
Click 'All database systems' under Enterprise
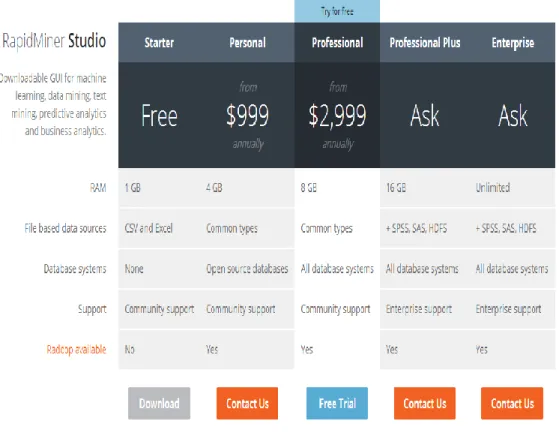pyautogui.click(x=512, y=269)
